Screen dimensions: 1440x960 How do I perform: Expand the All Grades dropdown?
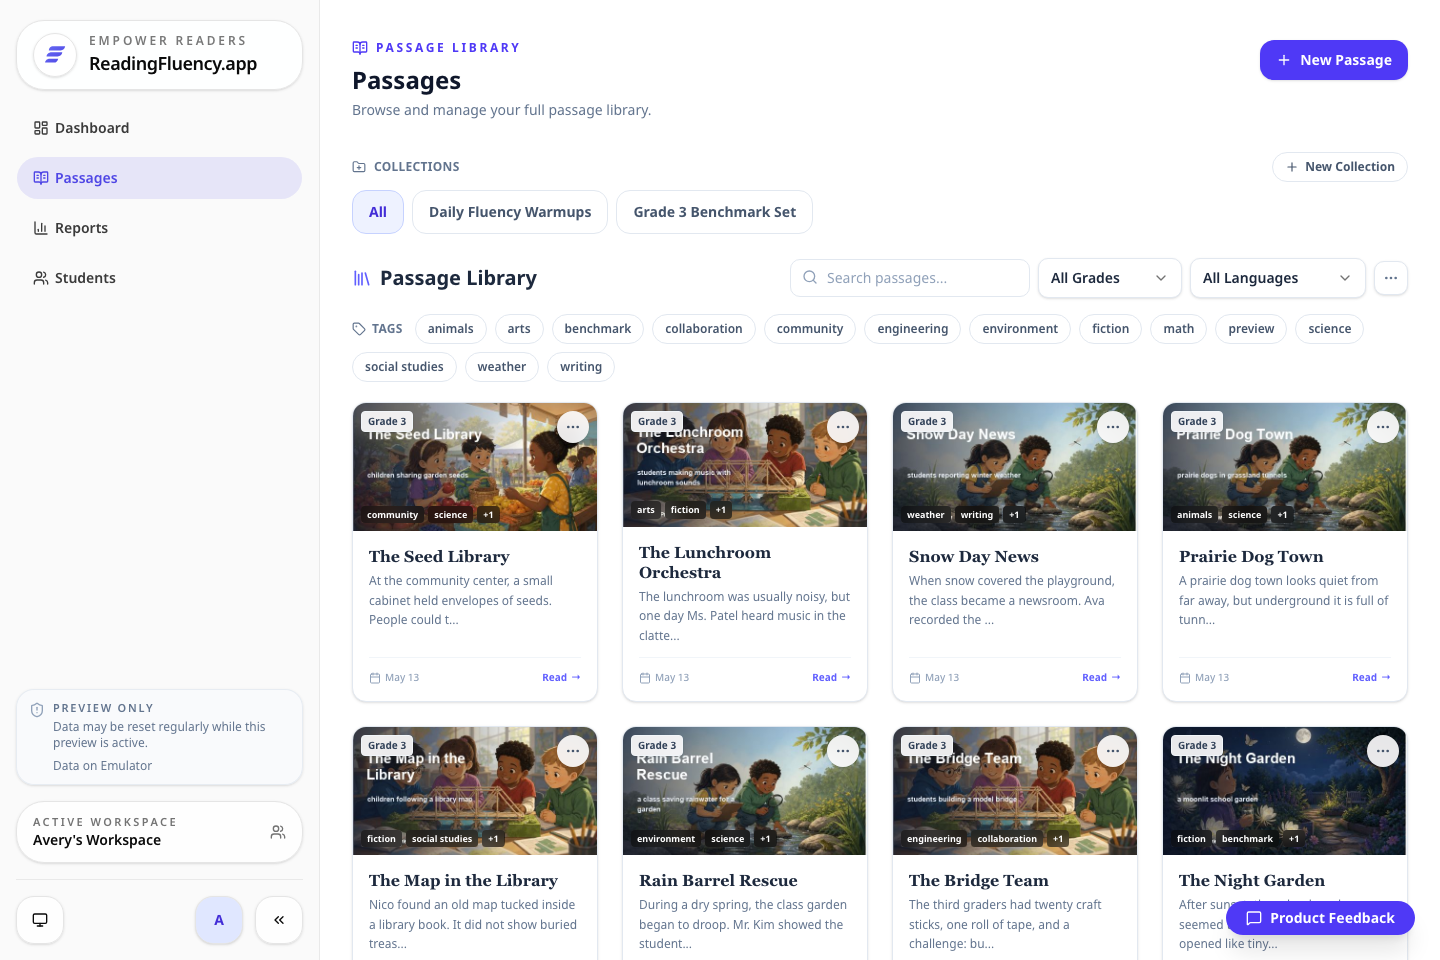pyautogui.click(x=1110, y=278)
